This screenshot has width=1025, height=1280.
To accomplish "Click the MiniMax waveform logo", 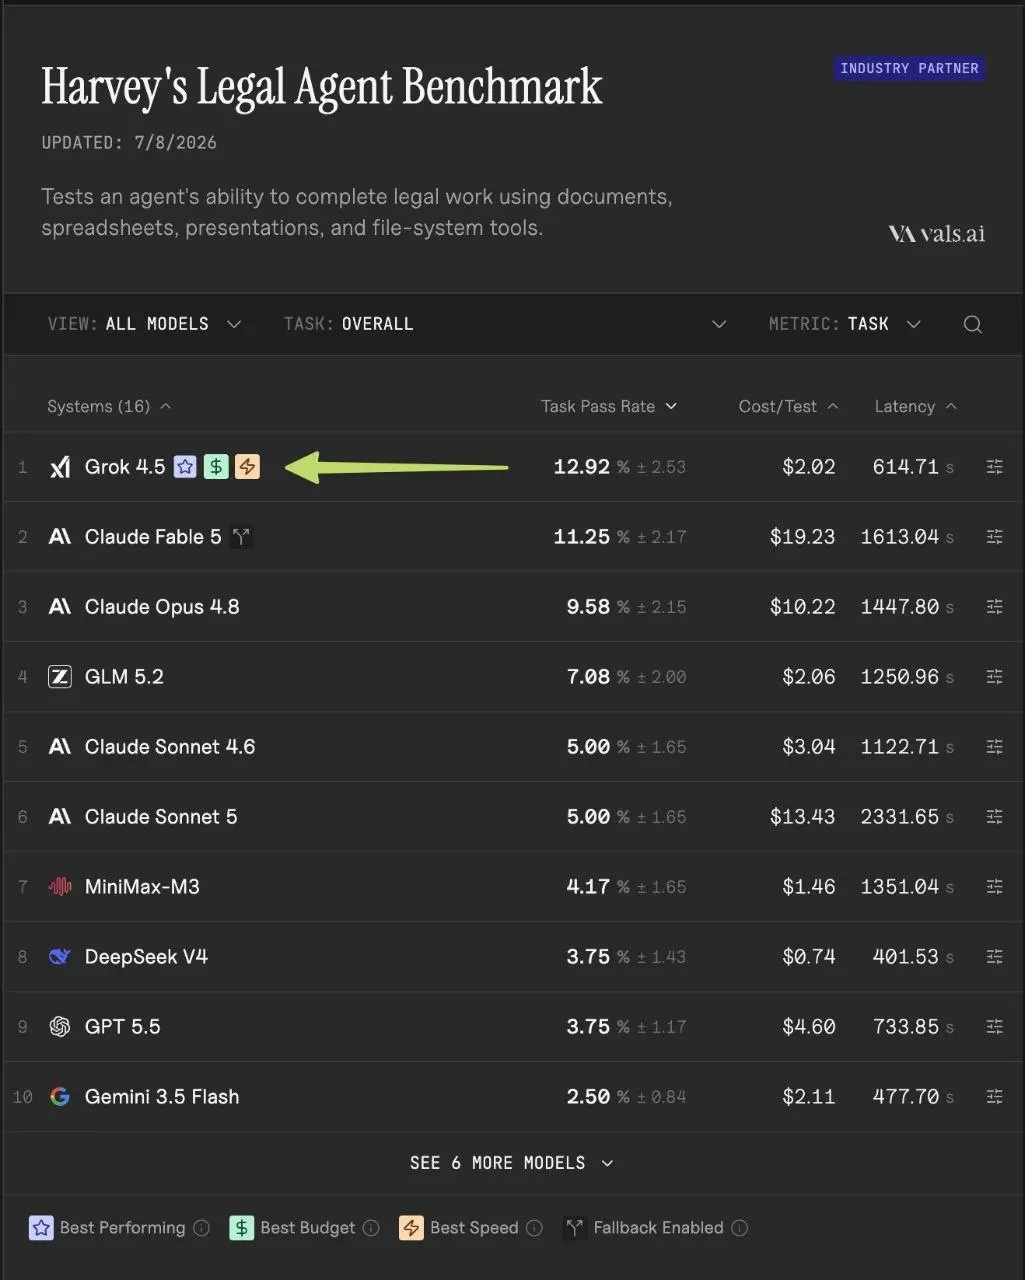I will click(60, 887).
